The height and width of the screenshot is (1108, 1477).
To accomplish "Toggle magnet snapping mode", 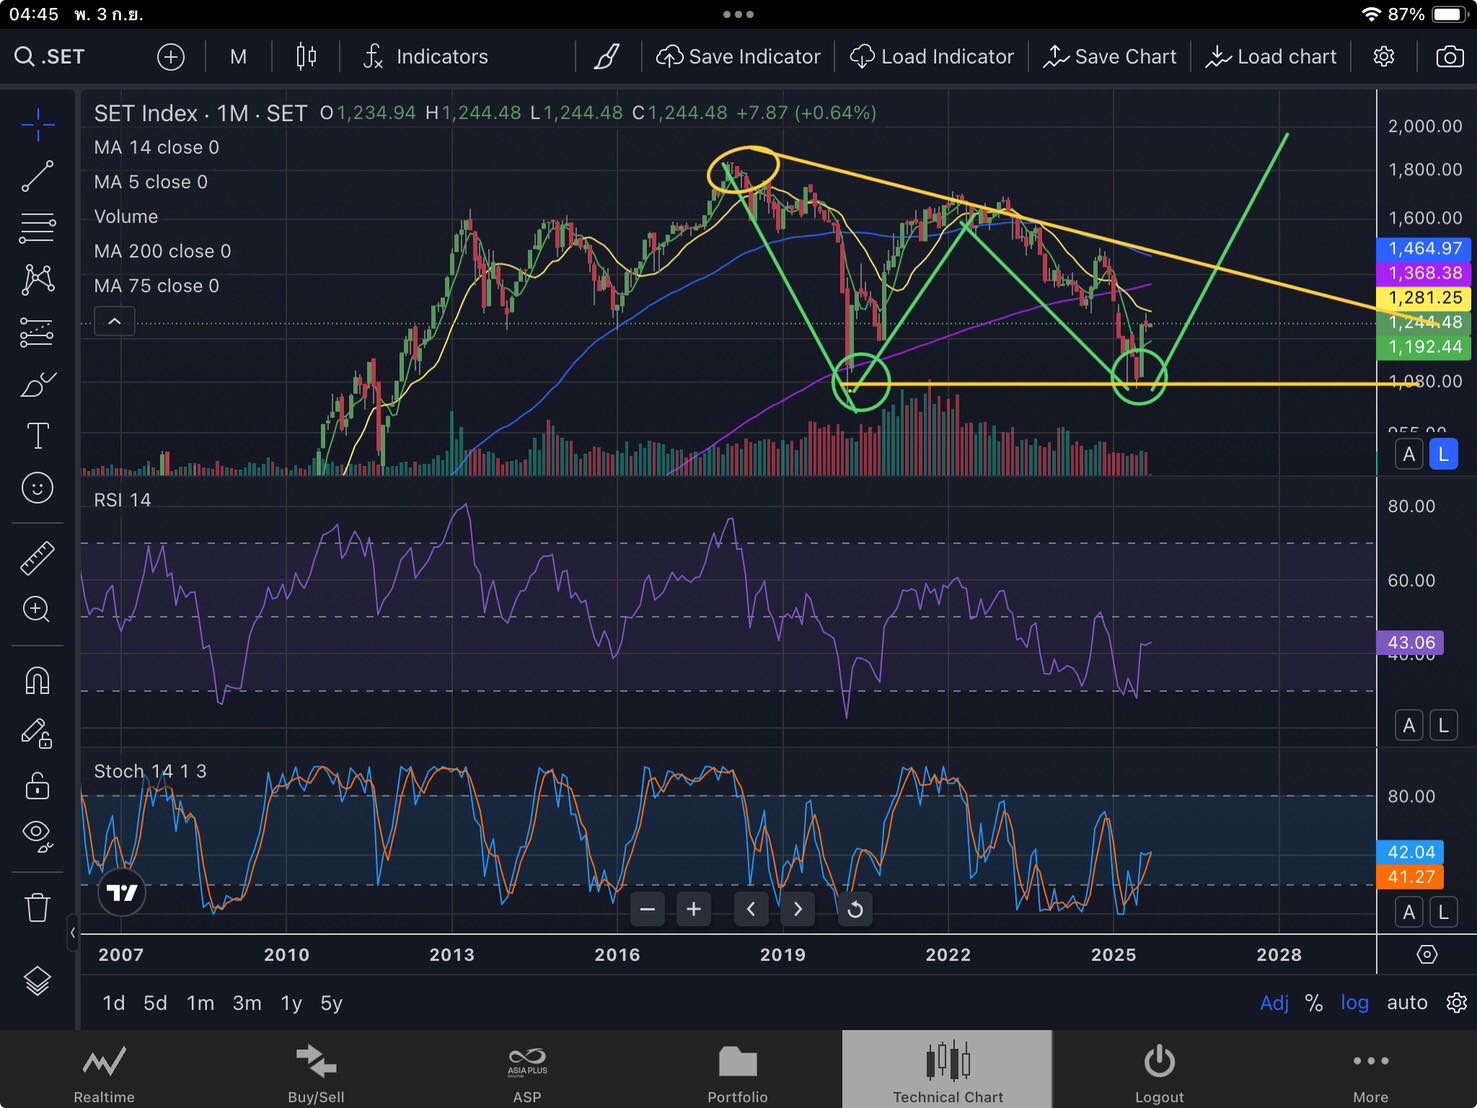I will coord(37,681).
